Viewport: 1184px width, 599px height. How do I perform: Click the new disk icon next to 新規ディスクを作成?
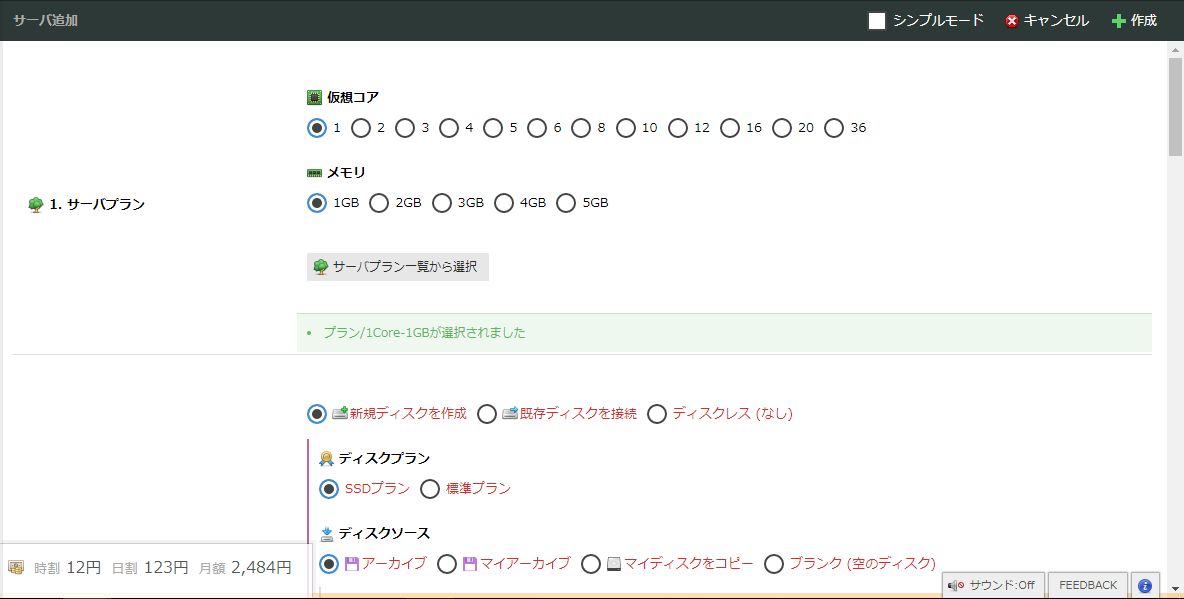340,413
